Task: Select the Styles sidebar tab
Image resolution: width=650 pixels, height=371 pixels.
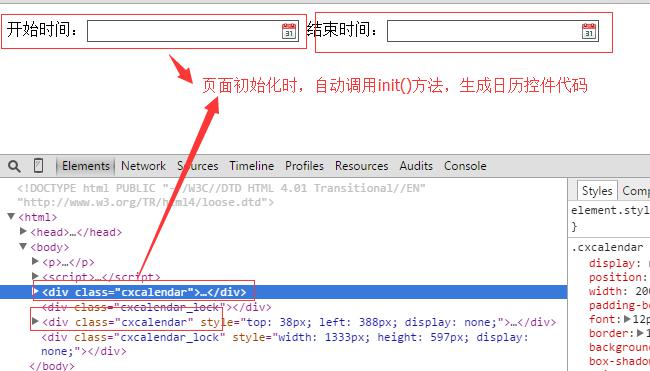Action: coord(597,191)
